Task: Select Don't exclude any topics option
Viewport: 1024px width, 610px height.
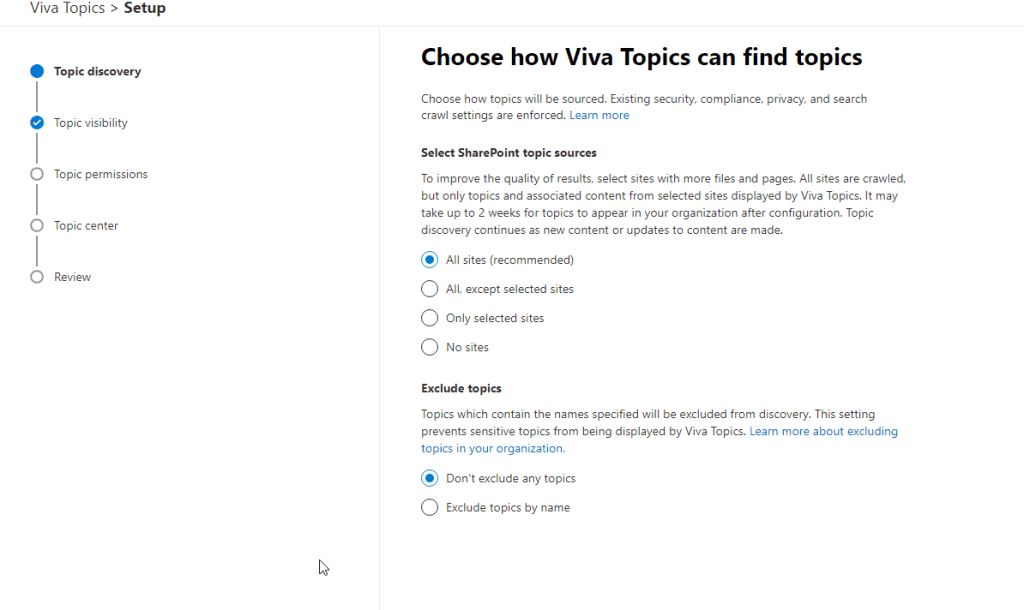Action: 430,478
